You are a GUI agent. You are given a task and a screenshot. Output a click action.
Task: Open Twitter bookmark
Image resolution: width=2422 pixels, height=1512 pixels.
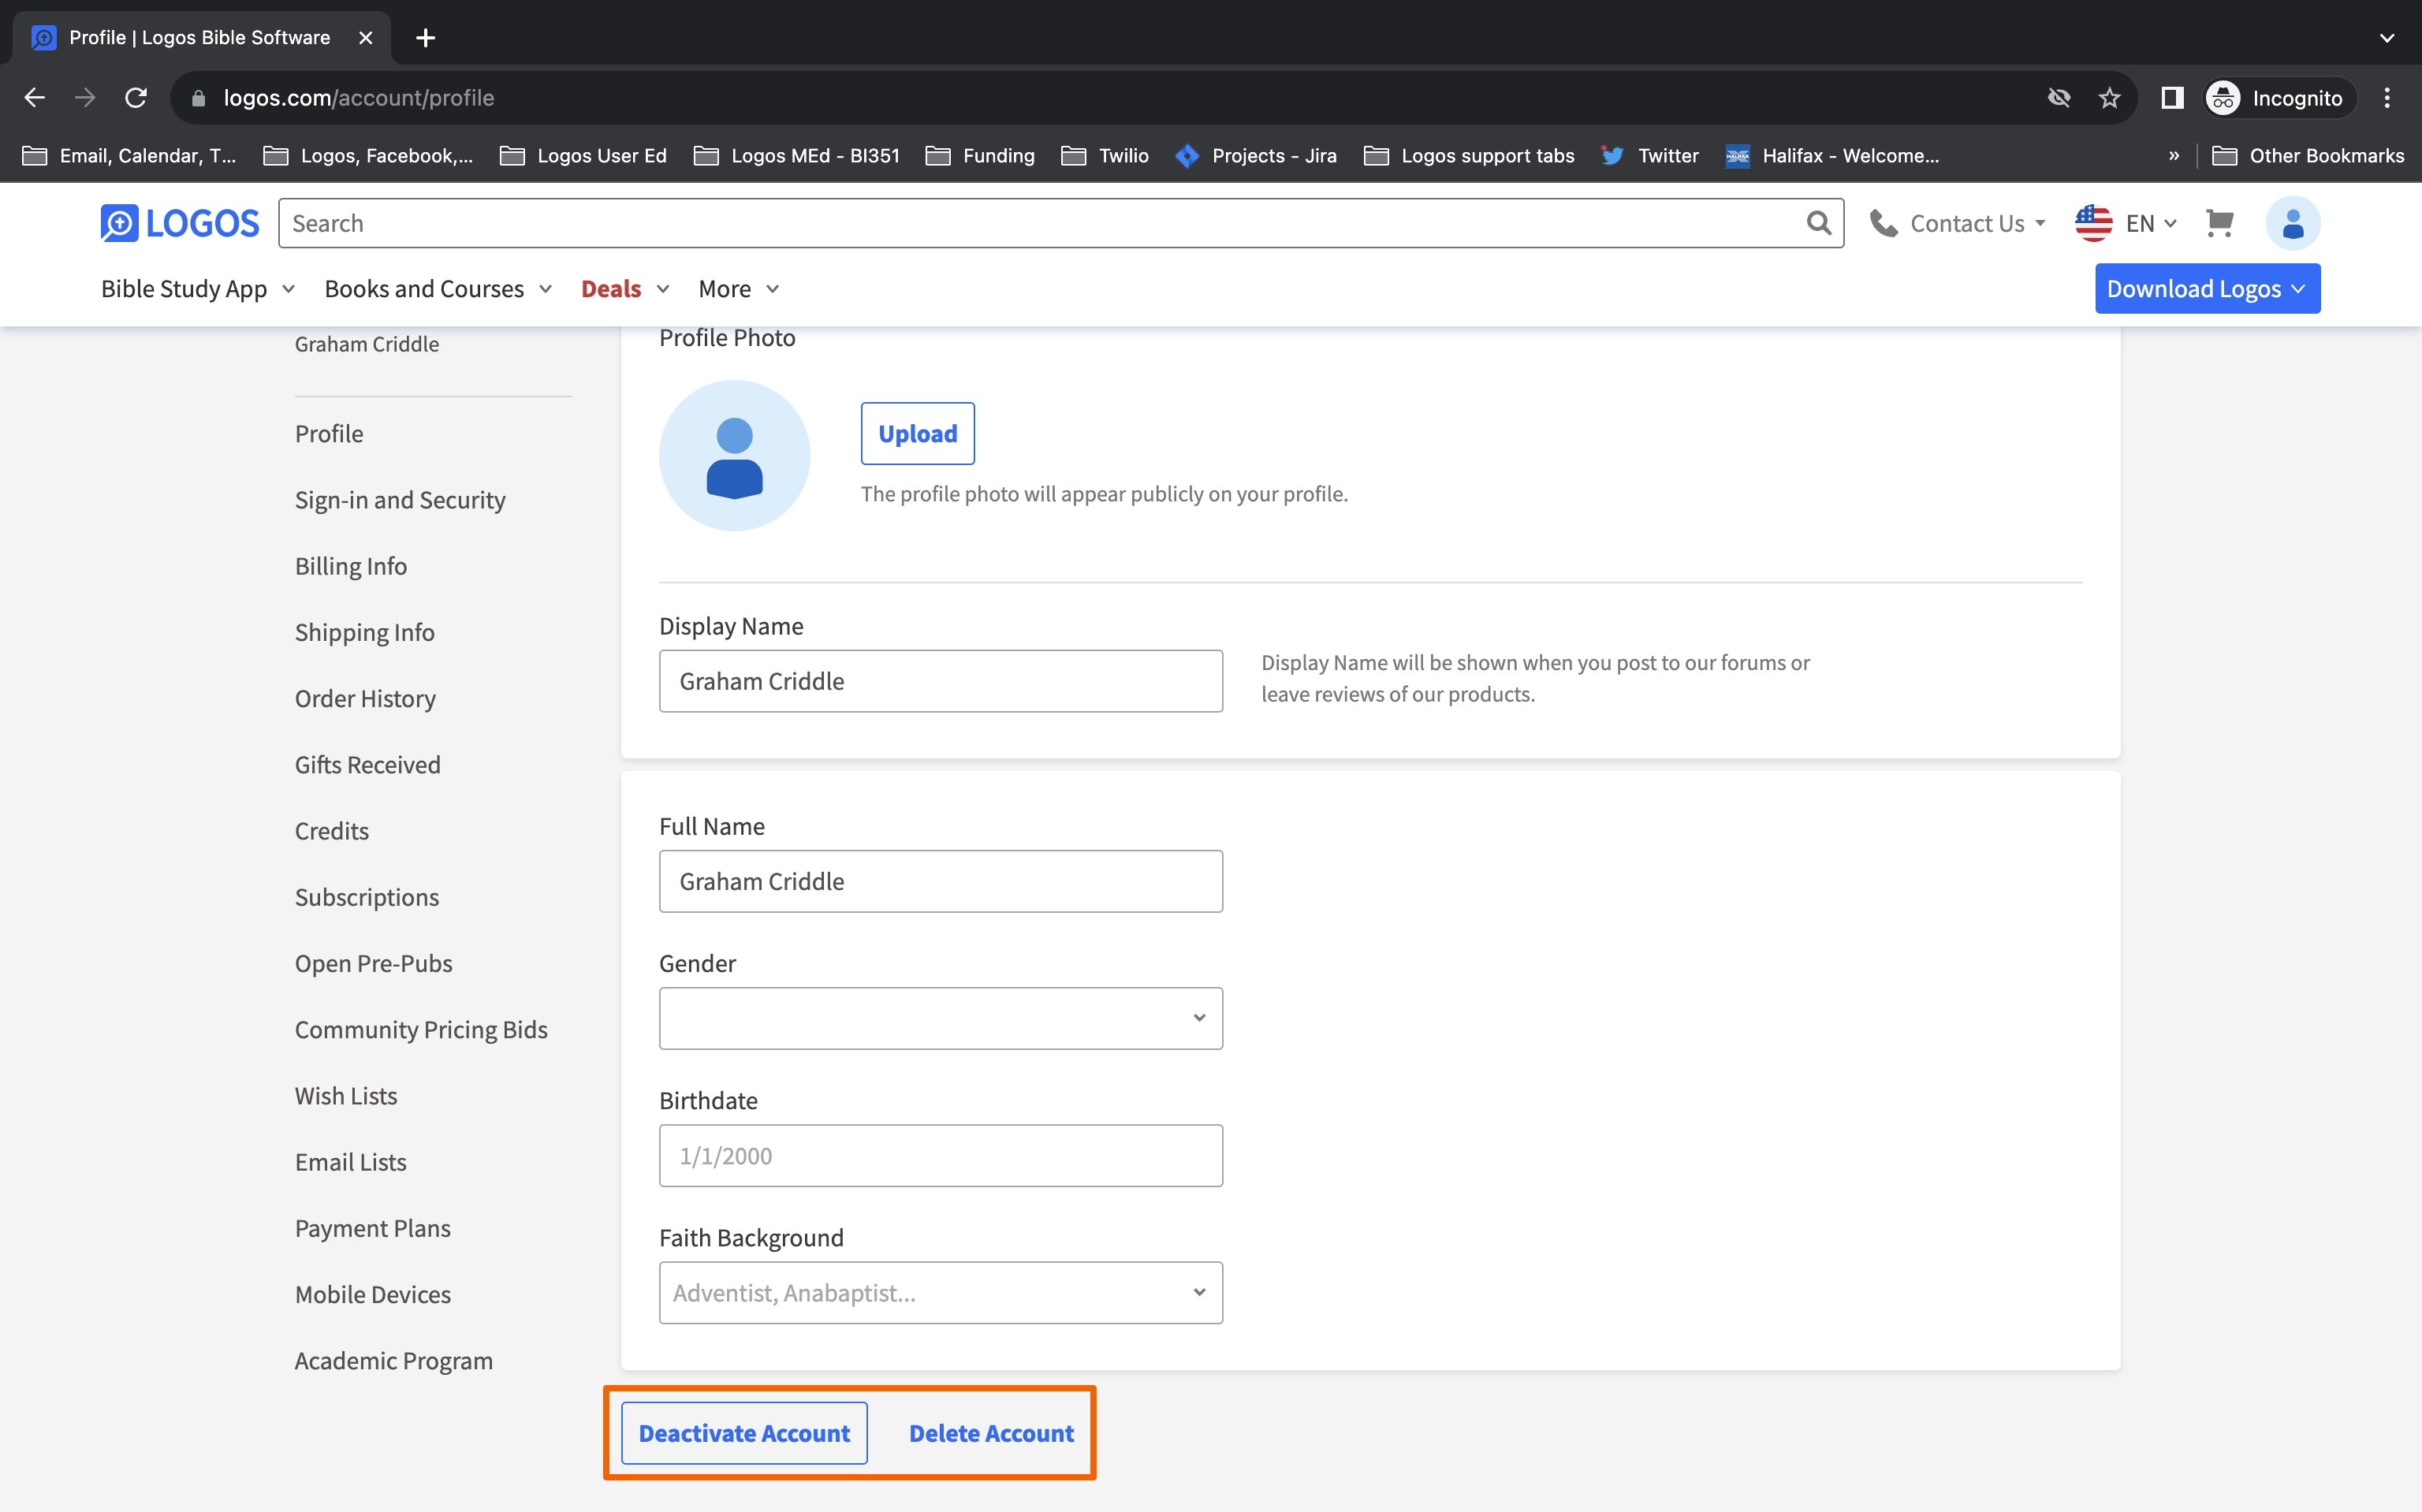(x=1649, y=155)
